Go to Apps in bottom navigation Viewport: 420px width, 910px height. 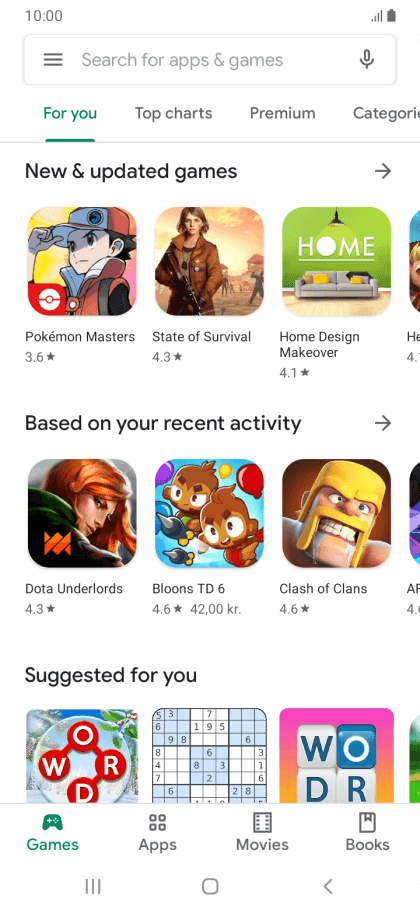(x=157, y=833)
